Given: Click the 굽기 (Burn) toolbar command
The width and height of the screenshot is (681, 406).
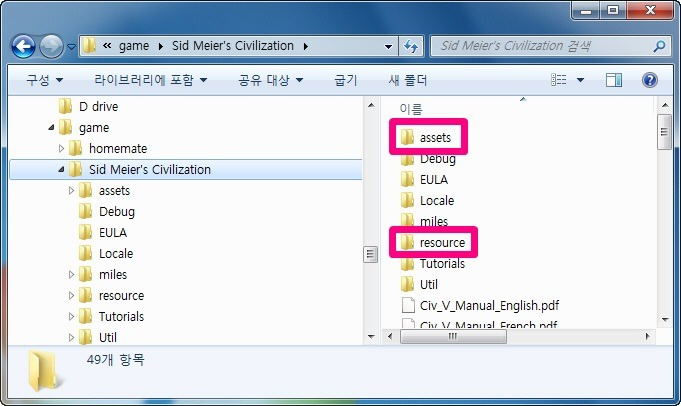Looking at the screenshot, I should click(x=346, y=80).
